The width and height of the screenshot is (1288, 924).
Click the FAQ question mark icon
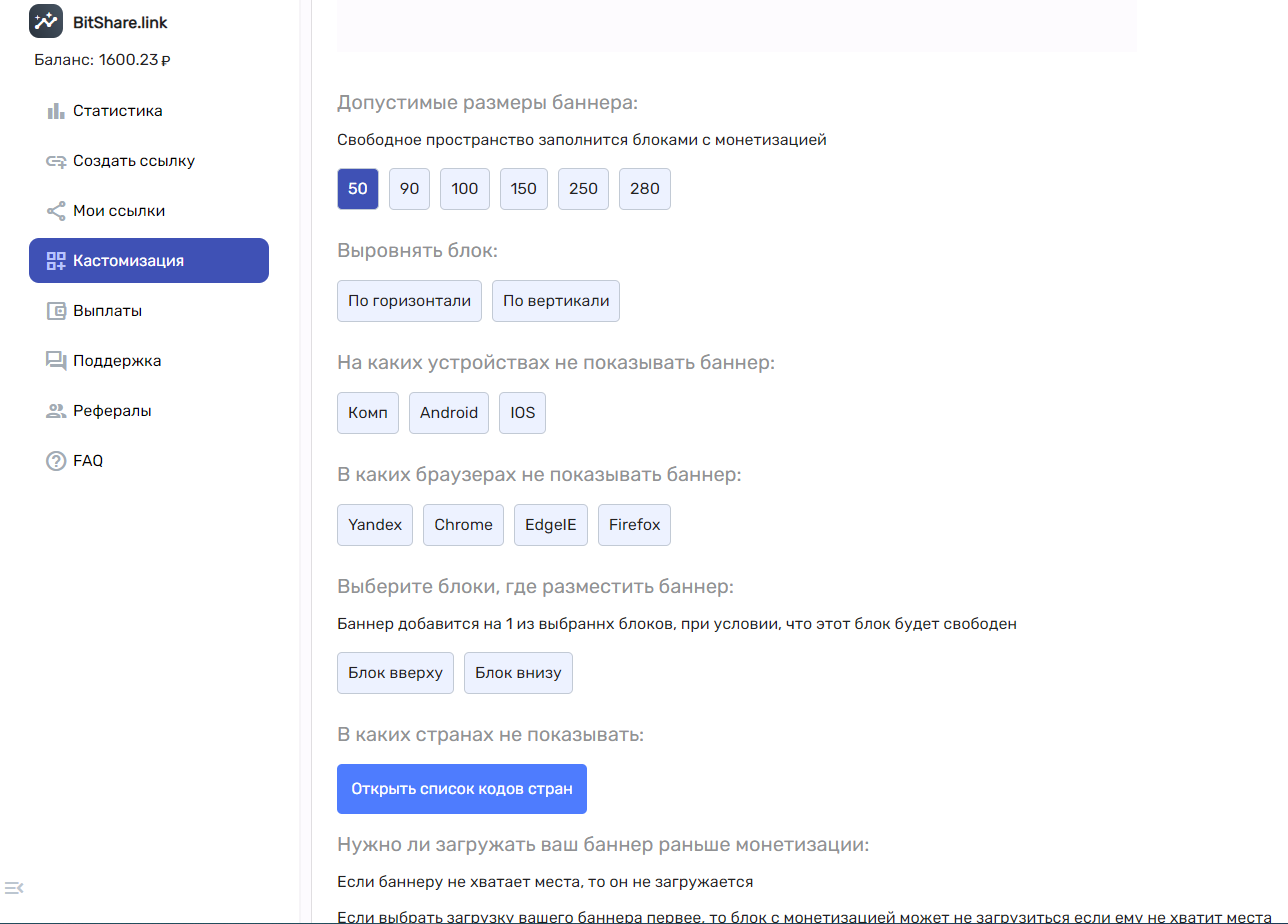pyautogui.click(x=56, y=461)
